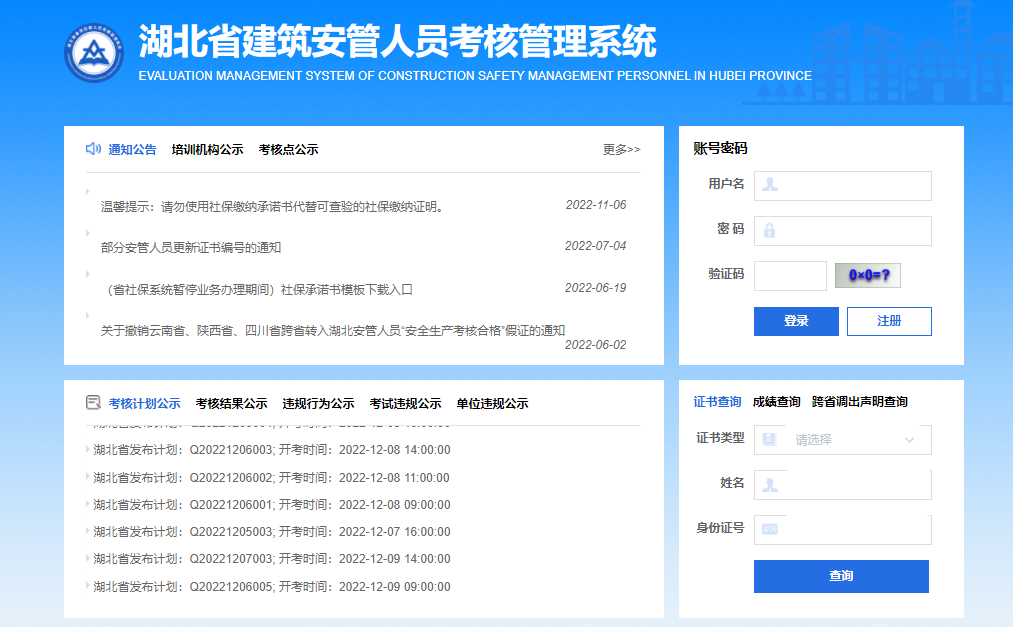Screen dimensions: 1013x627
Task: Click the date 2022-11-06
Action: 596,205
